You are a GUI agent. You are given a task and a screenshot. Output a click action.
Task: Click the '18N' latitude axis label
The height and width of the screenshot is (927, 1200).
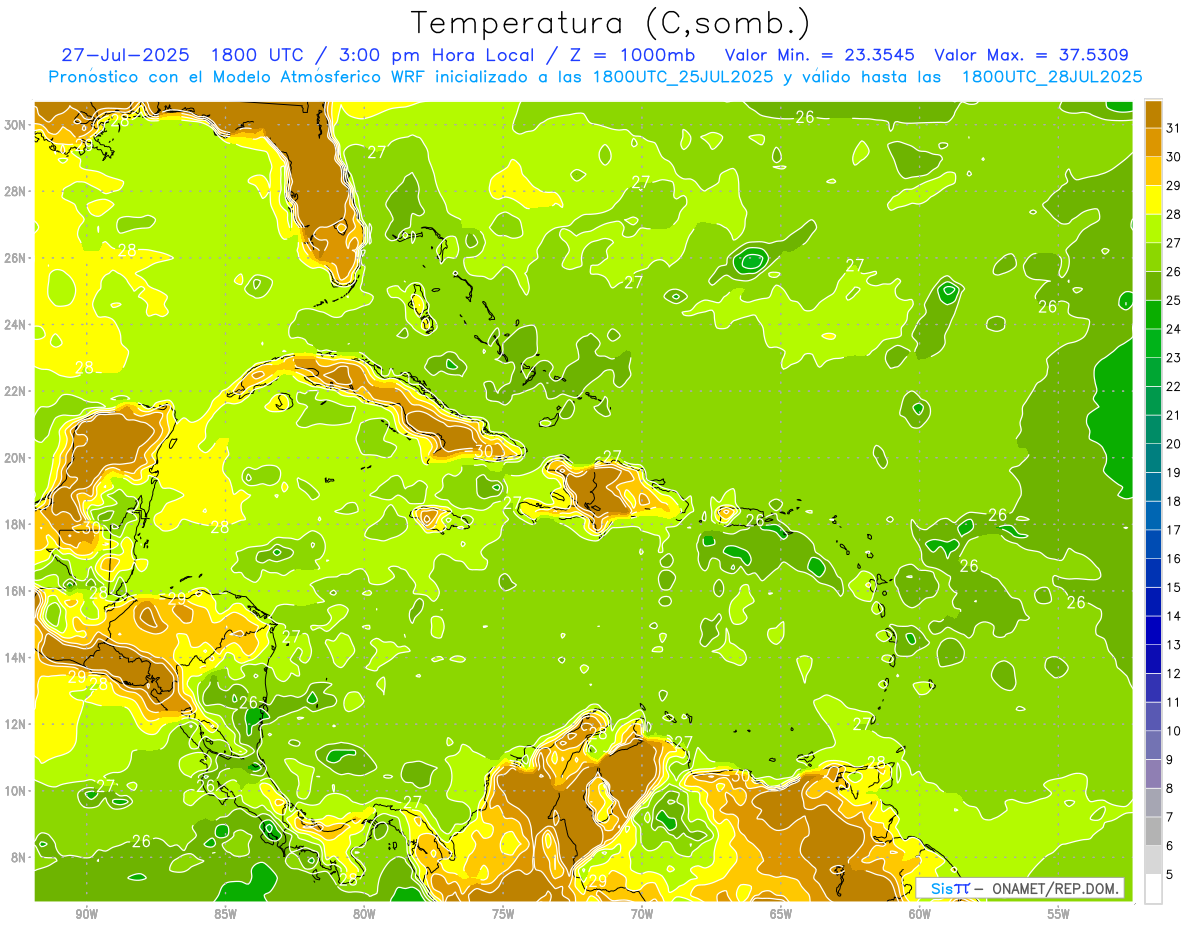pyautogui.click(x=15, y=524)
